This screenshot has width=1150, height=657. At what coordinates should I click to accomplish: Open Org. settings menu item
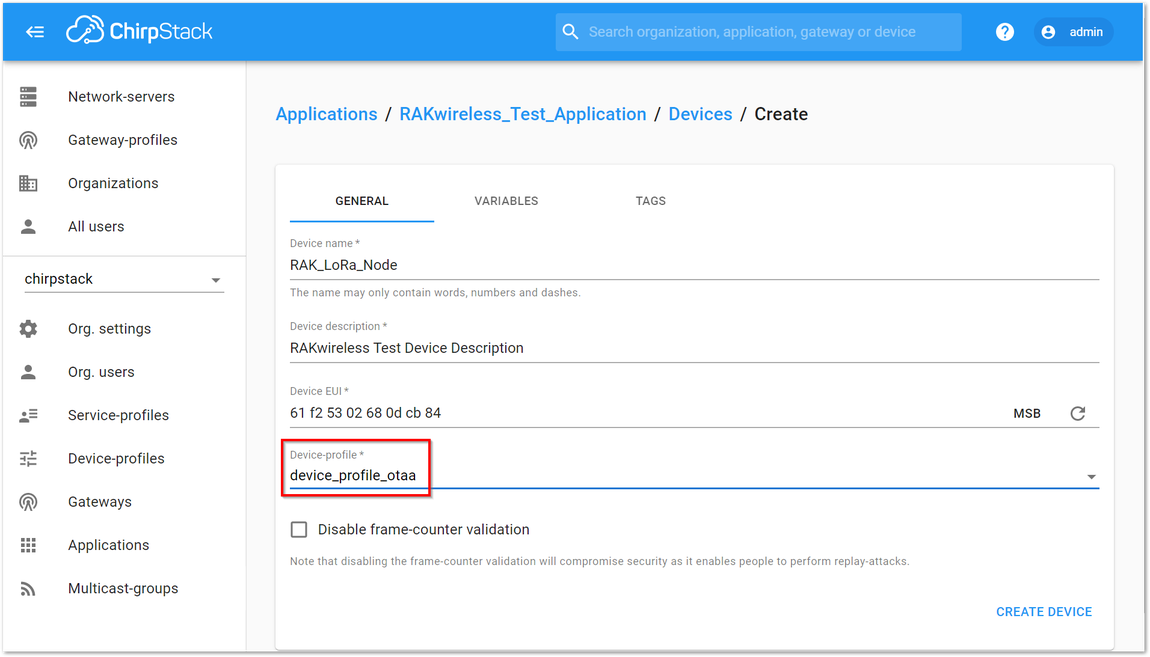[109, 328]
